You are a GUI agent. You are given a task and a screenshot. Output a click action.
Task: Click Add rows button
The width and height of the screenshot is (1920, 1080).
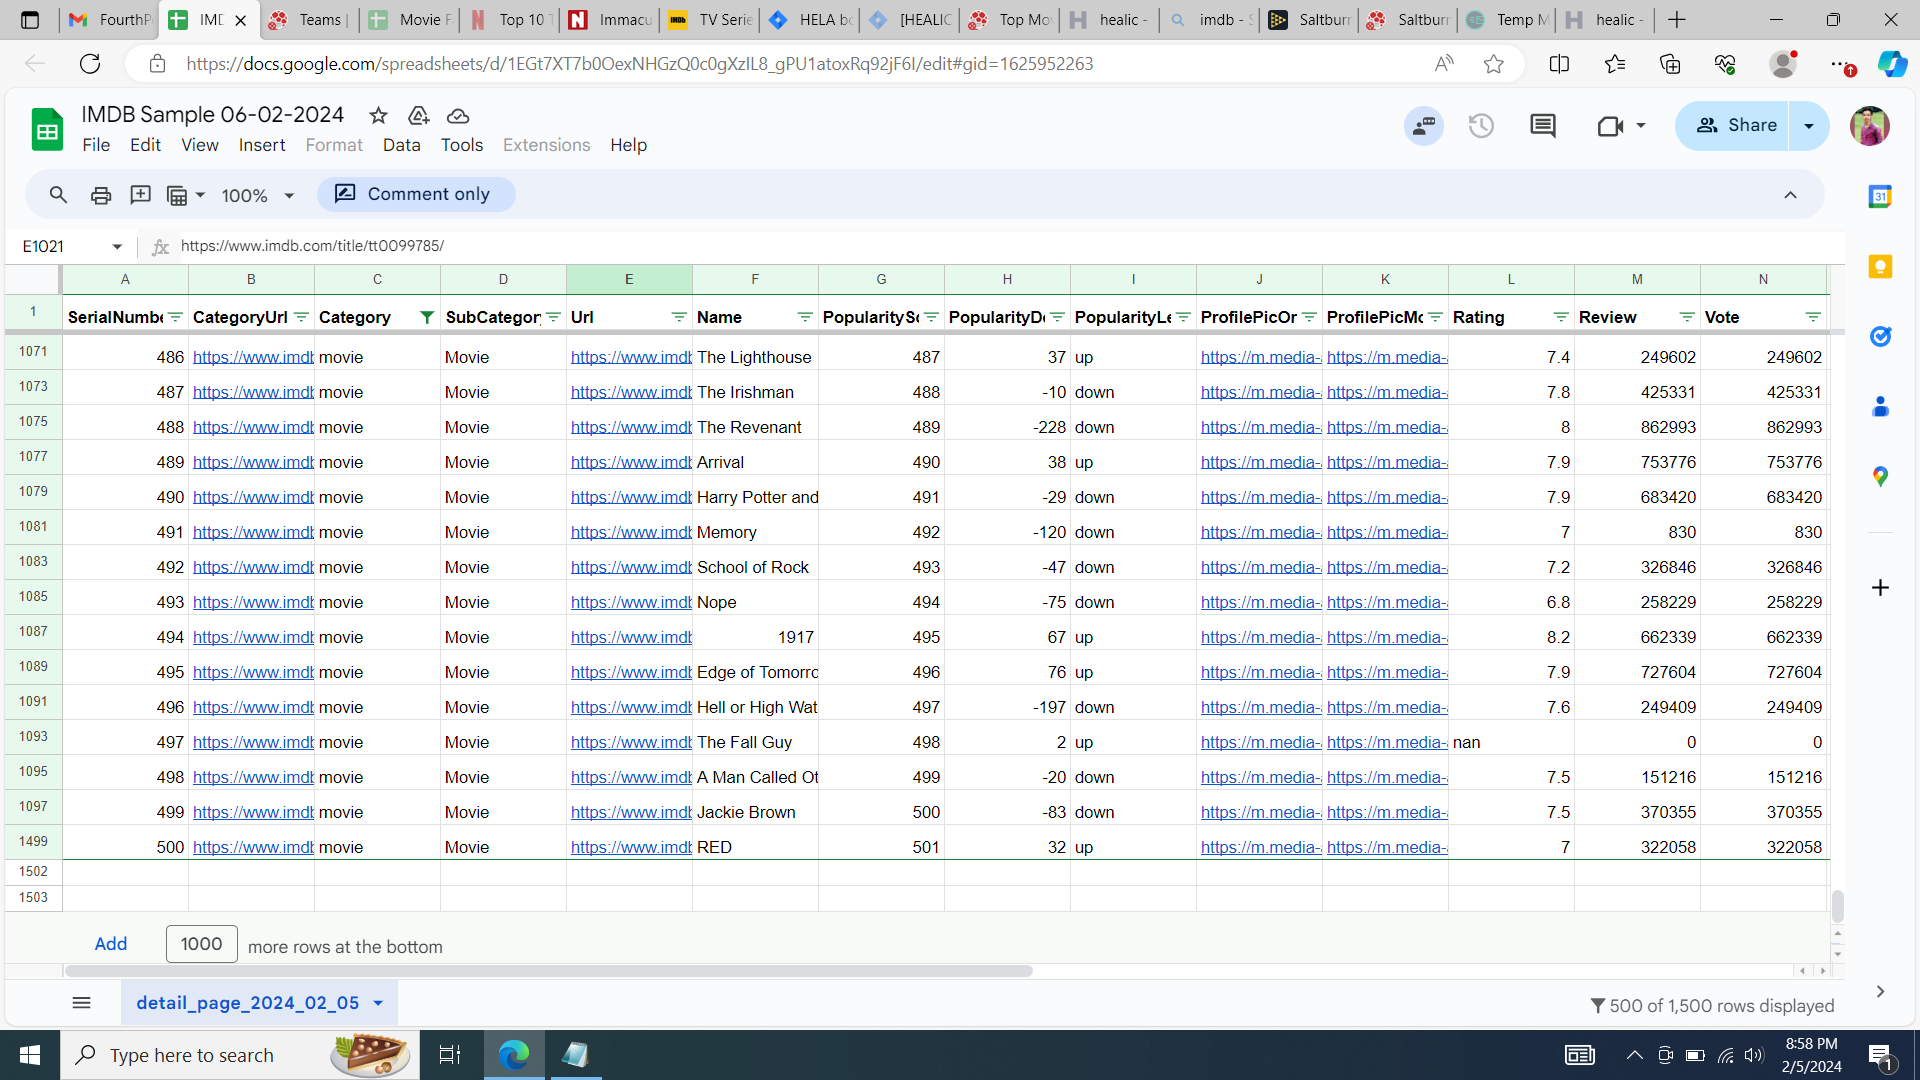(111, 944)
